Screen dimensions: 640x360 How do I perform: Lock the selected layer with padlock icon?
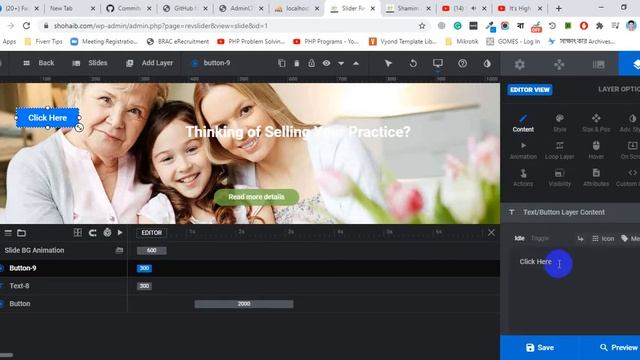[311, 63]
